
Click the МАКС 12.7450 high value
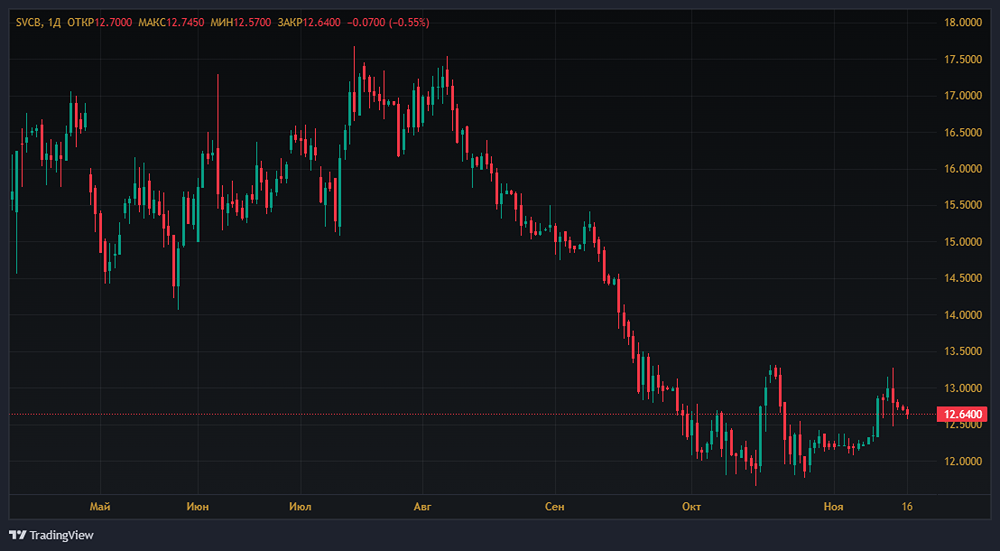pos(171,22)
